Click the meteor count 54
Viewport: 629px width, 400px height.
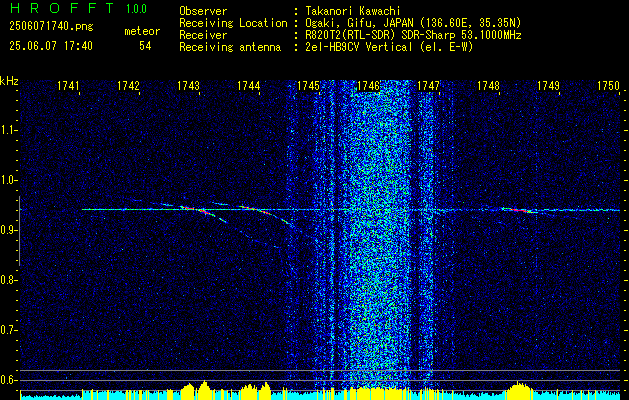[145, 46]
